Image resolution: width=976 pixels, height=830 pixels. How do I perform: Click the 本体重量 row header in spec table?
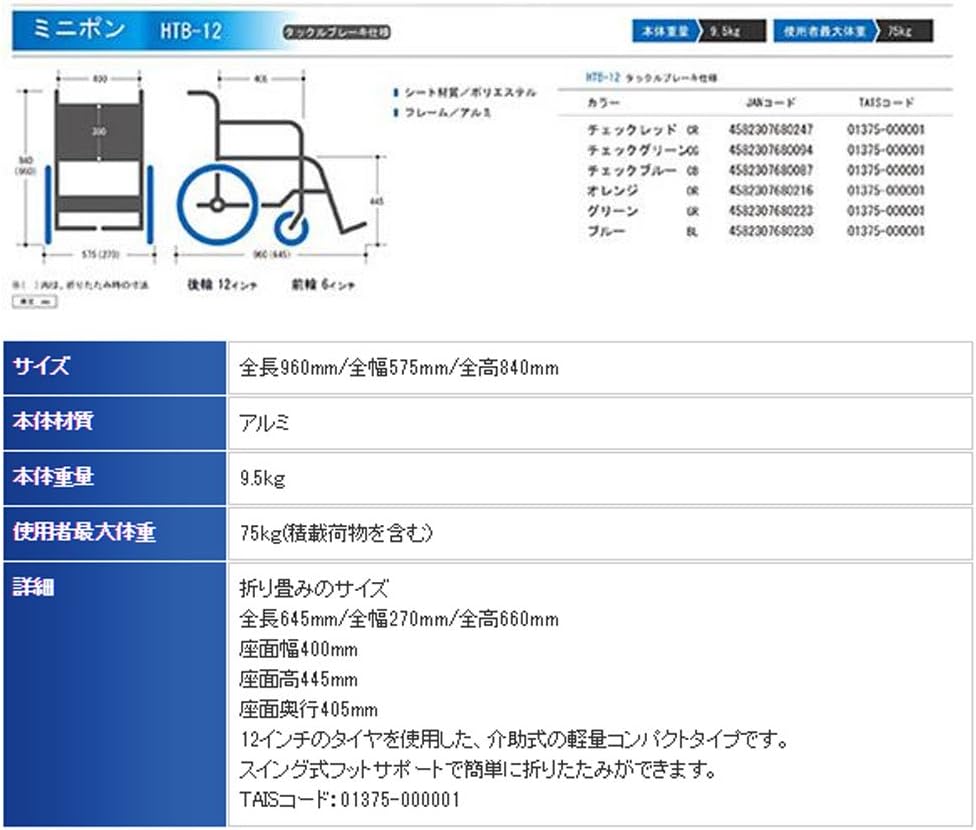tap(115, 478)
